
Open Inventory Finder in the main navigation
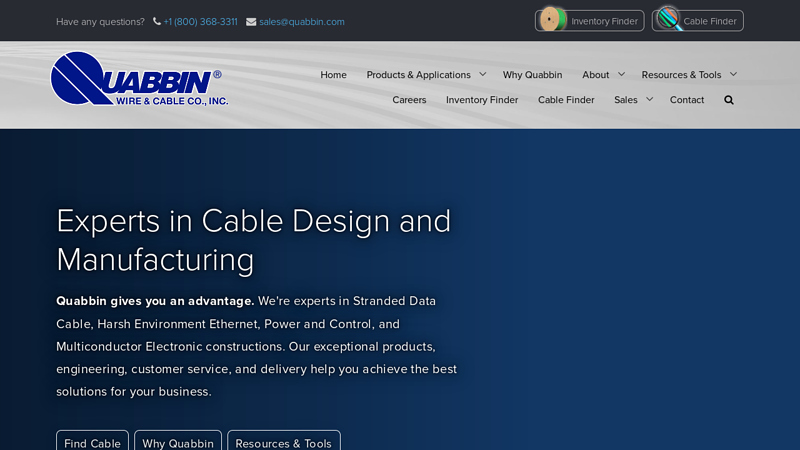[x=482, y=100]
